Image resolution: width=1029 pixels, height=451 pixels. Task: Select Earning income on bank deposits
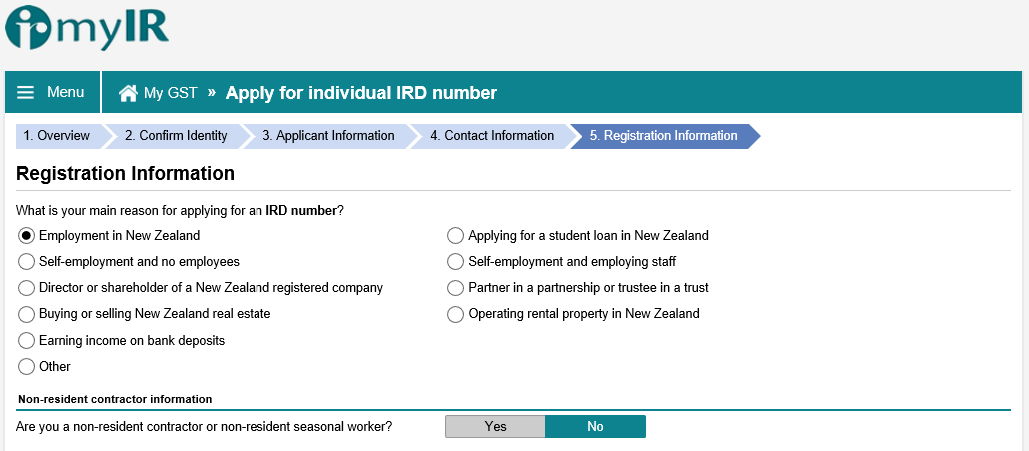coord(27,341)
